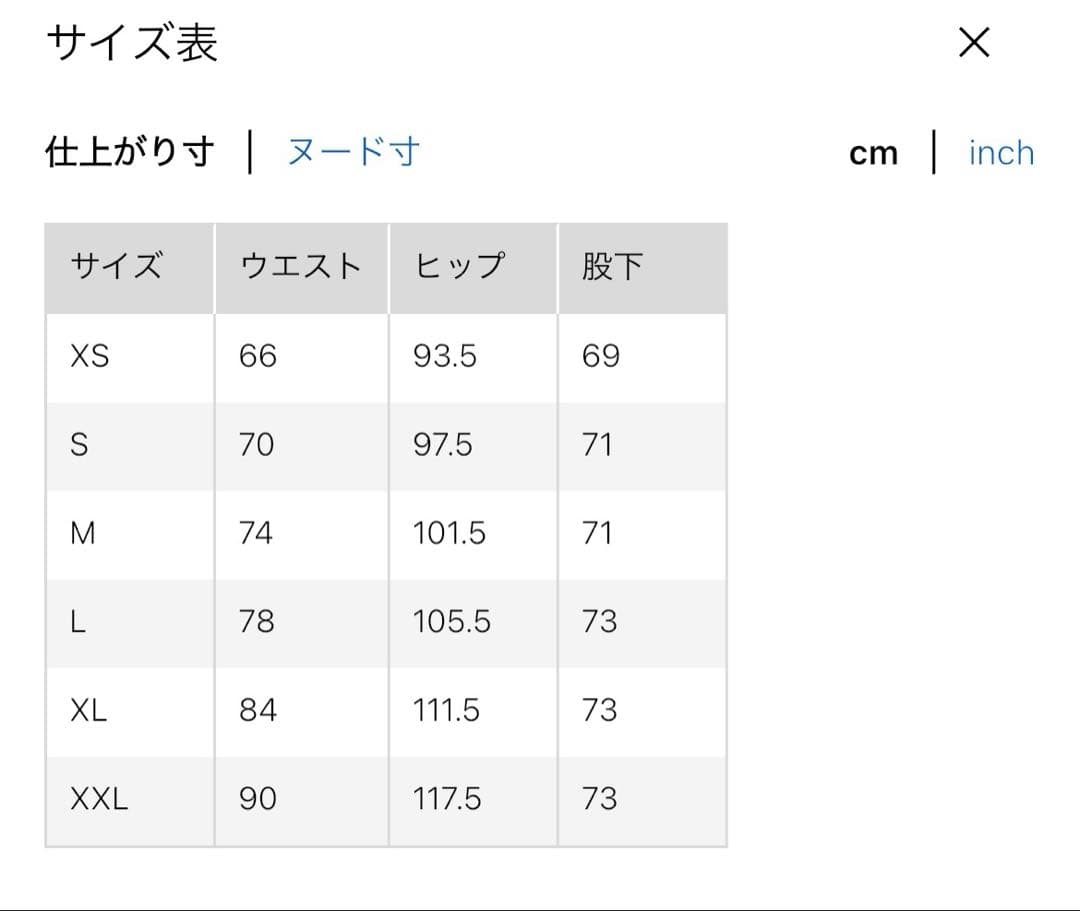Click the 101.5 hip measurement cell
The image size is (1080, 911).
449,533
